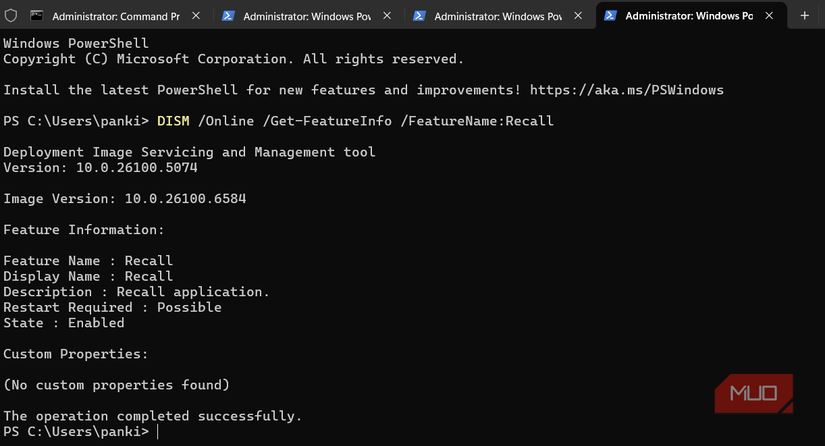Click the Command Prompt tab icon
825x446 pixels.
(x=36, y=16)
